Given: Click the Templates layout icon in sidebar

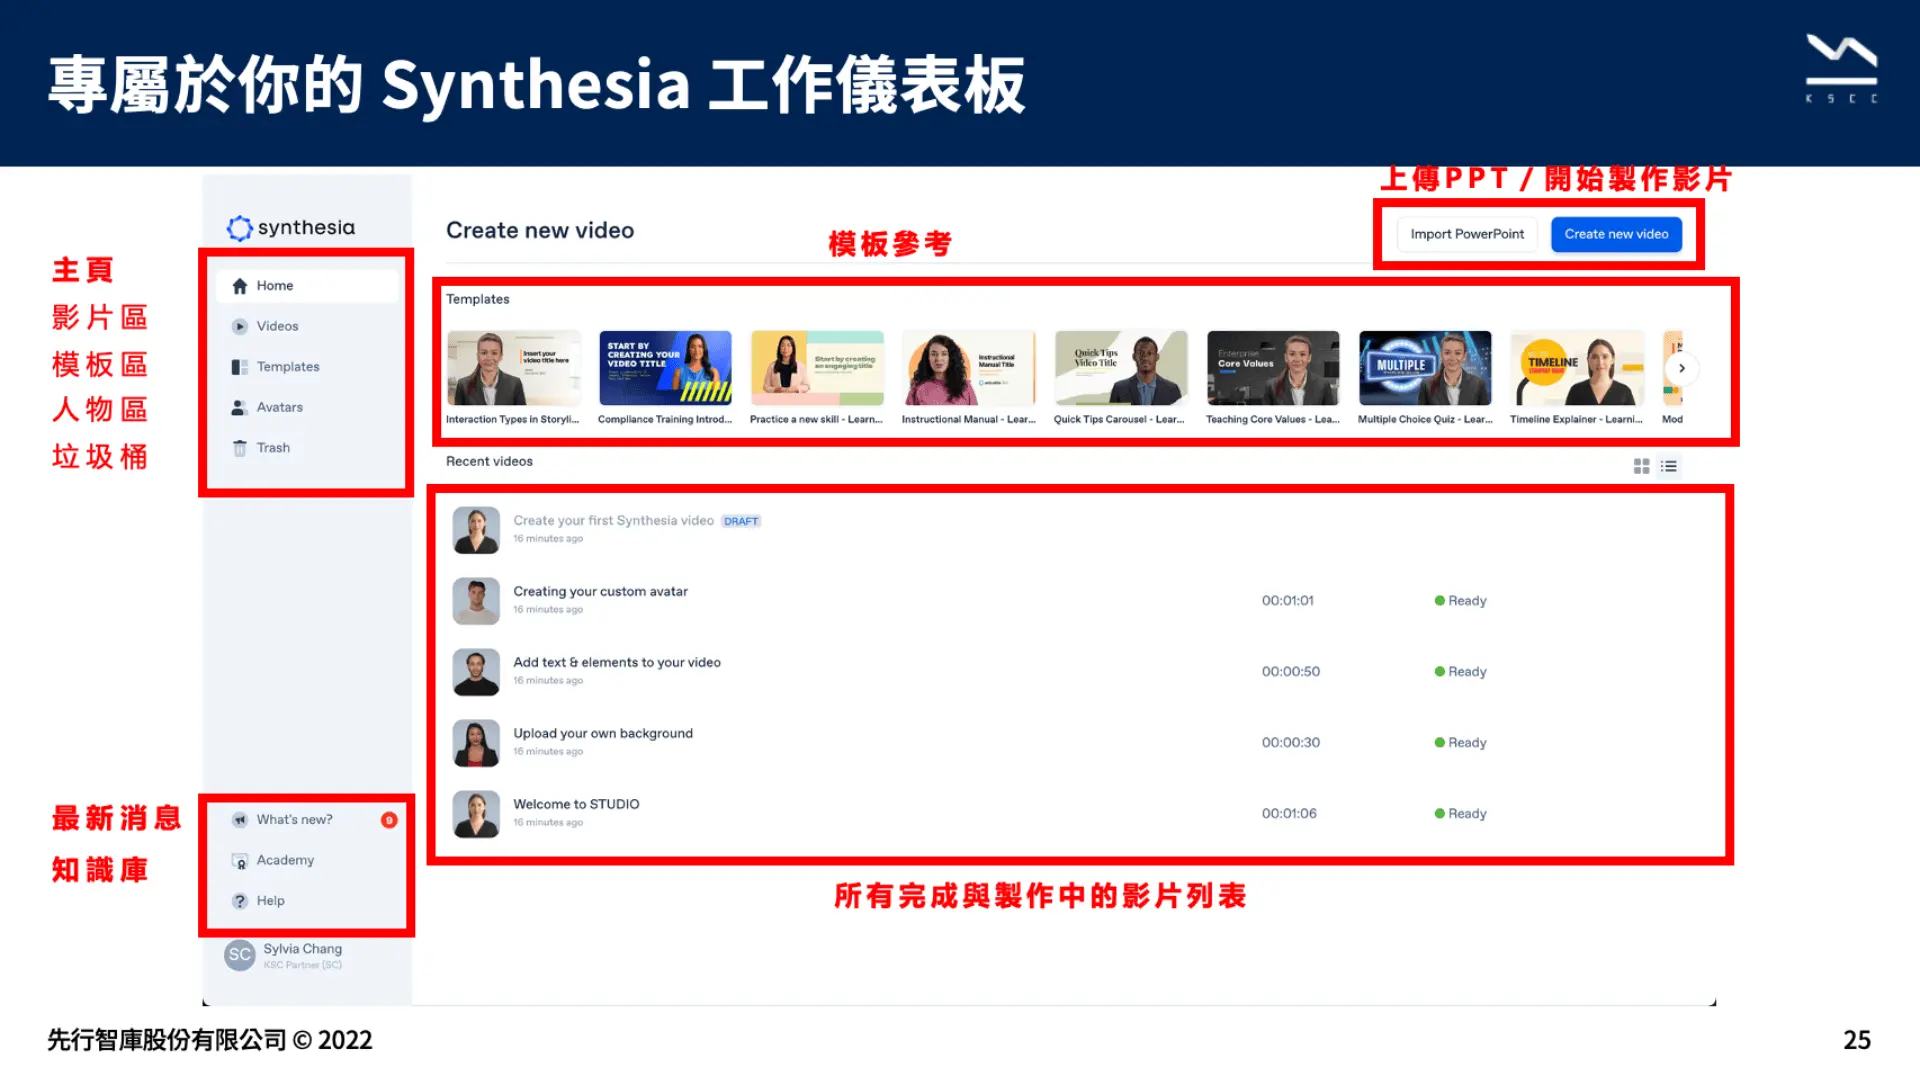Looking at the screenshot, I should pyautogui.click(x=240, y=367).
